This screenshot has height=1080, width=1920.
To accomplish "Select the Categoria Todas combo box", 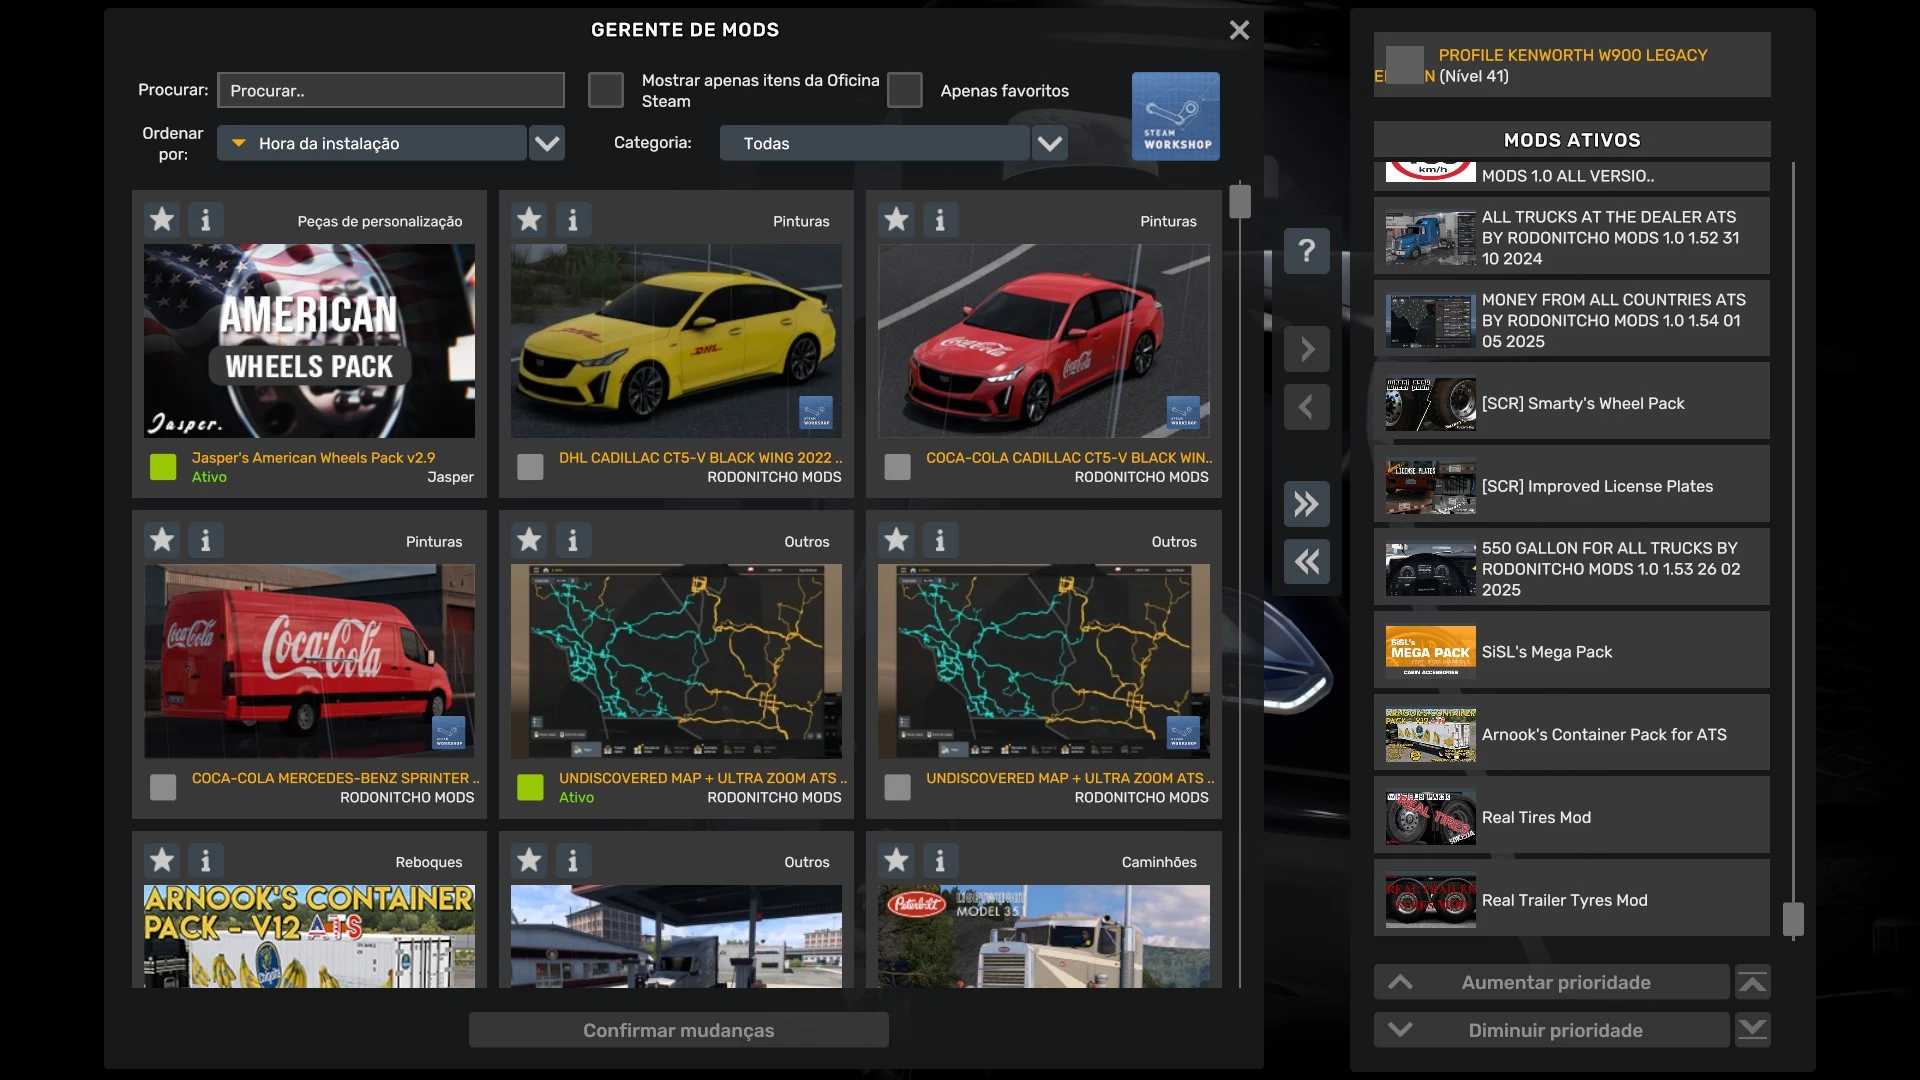I will tap(874, 143).
